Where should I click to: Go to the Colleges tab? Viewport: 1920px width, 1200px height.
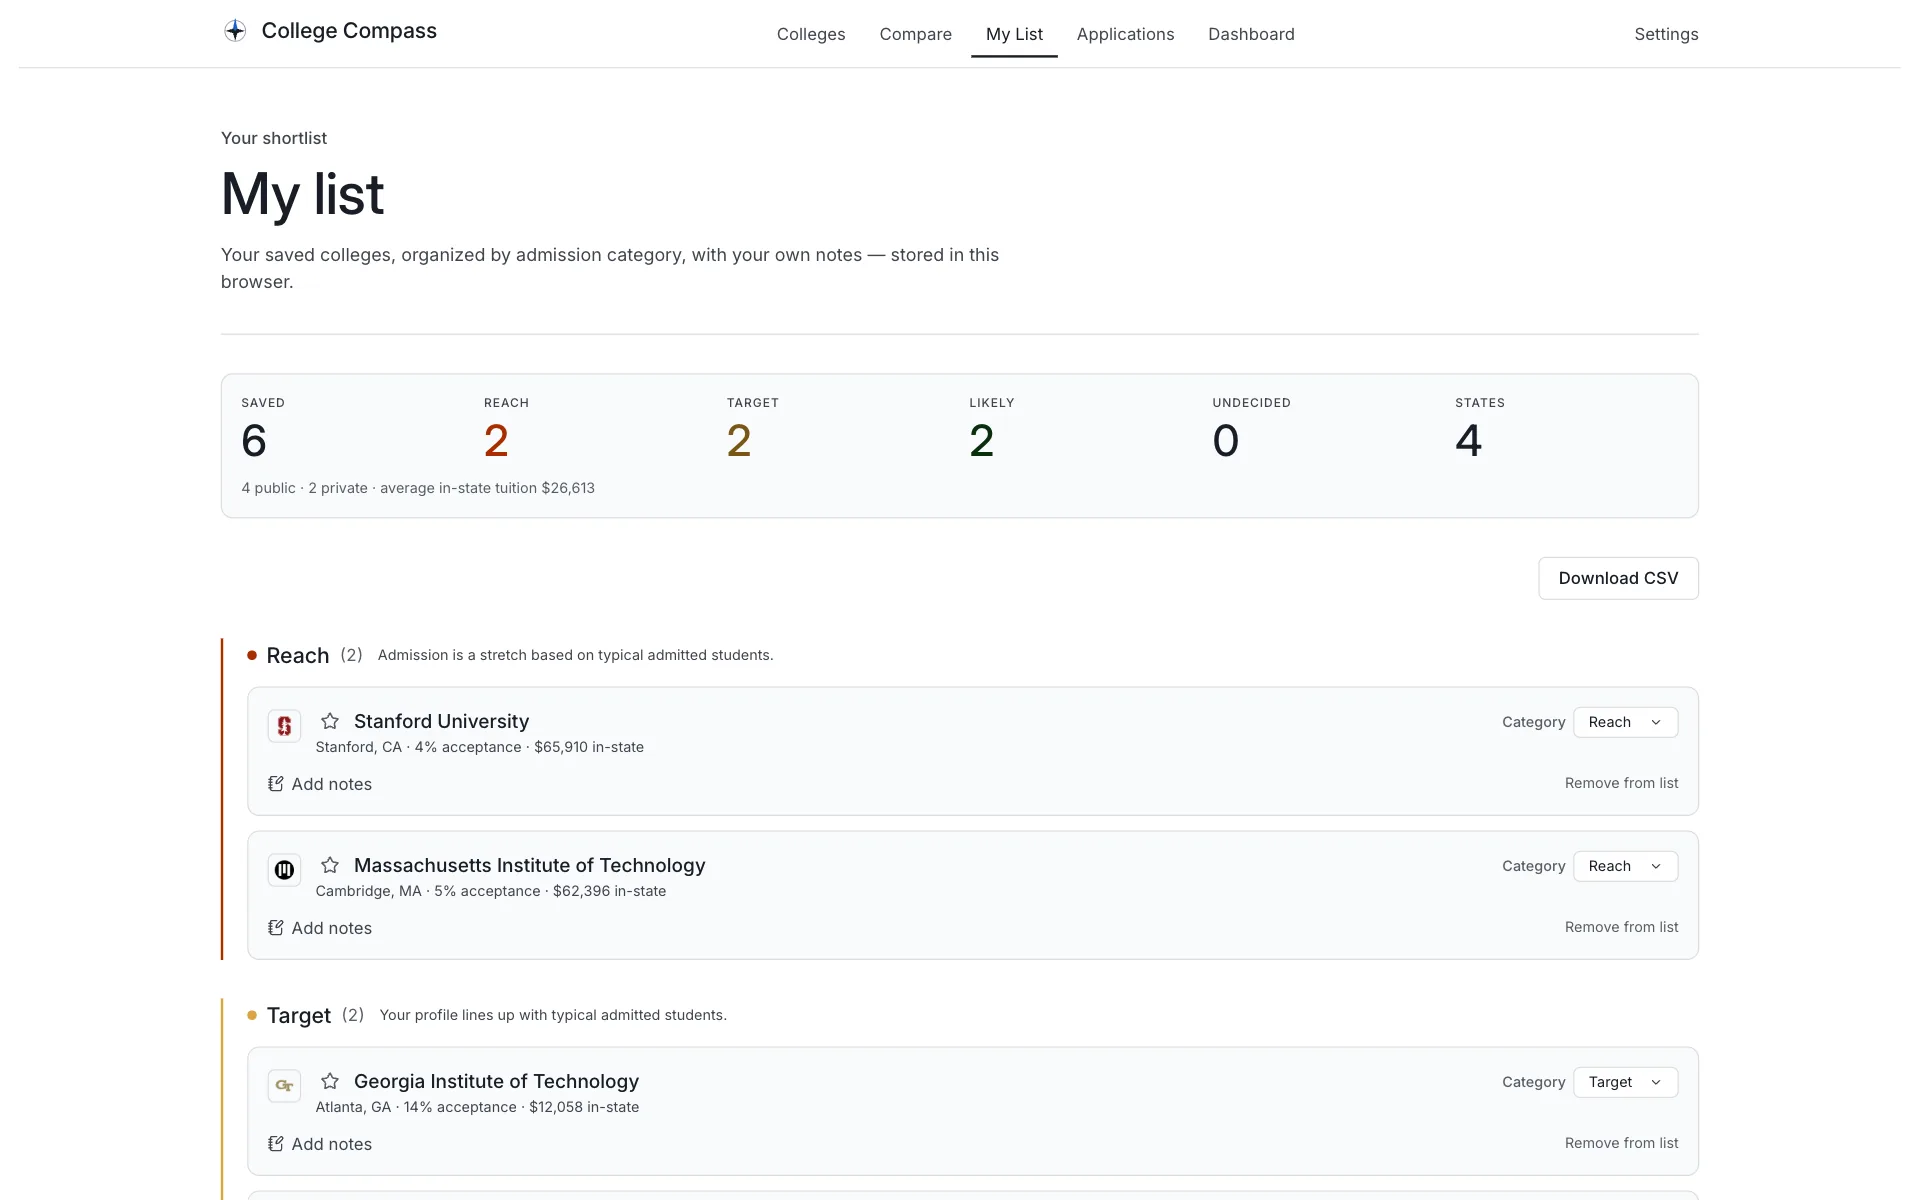pyautogui.click(x=811, y=34)
